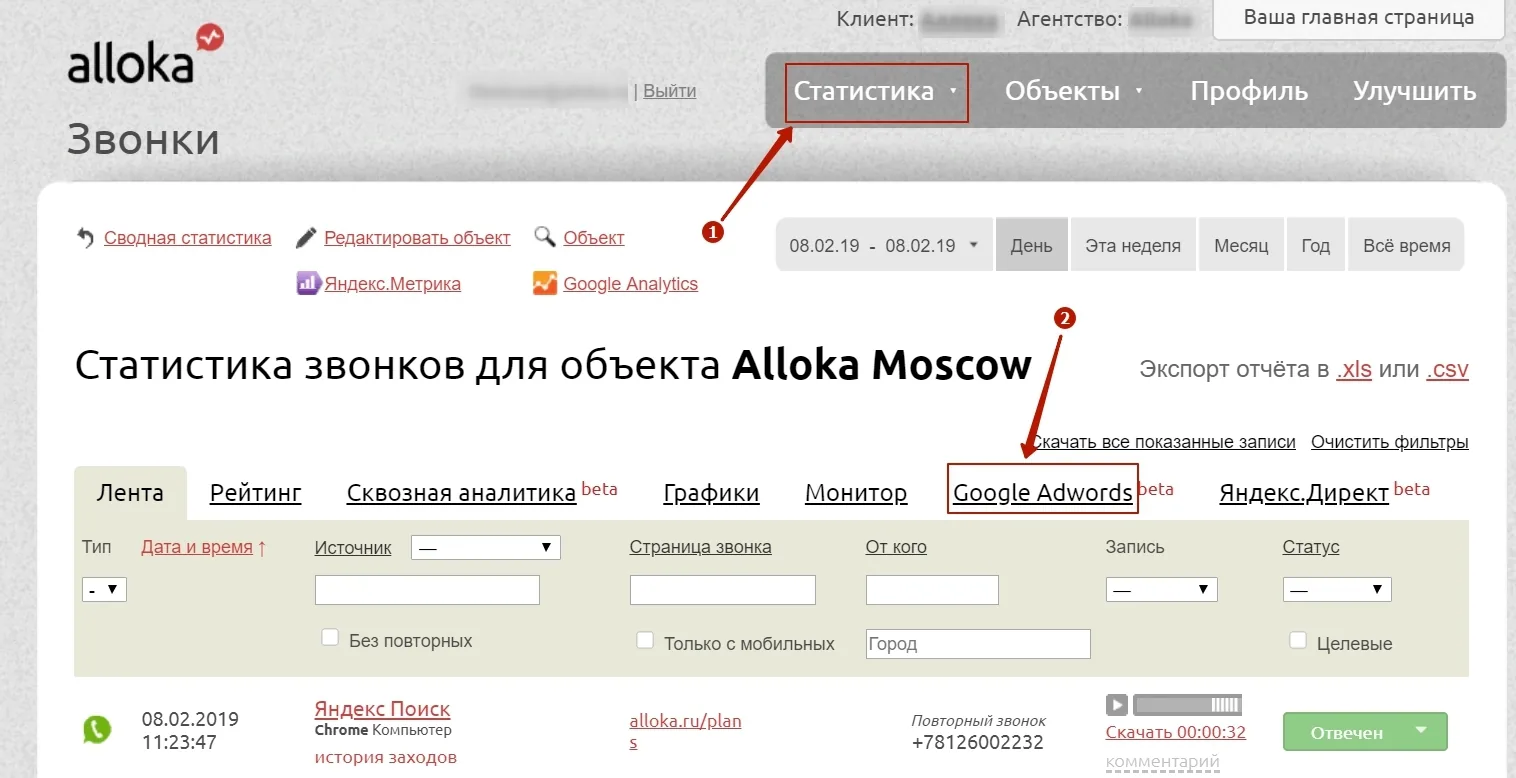Expand the Тип filter dropdown
Image resolution: width=1516 pixels, height=778 pixels.
104,590
